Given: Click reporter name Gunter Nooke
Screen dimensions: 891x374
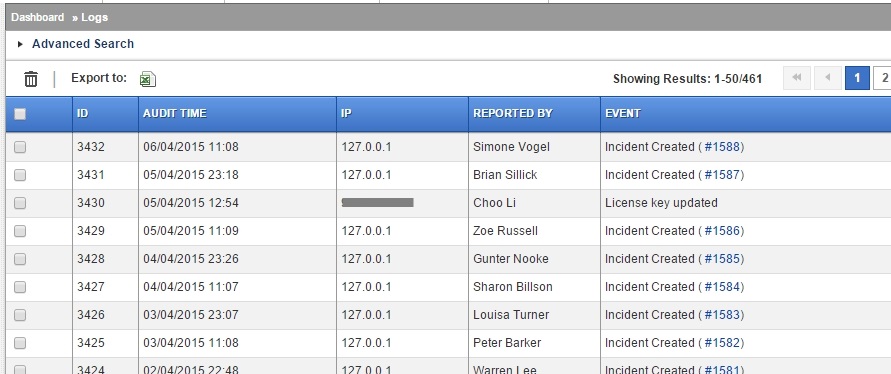Looking at the screenshot, I should pos(511,259).
